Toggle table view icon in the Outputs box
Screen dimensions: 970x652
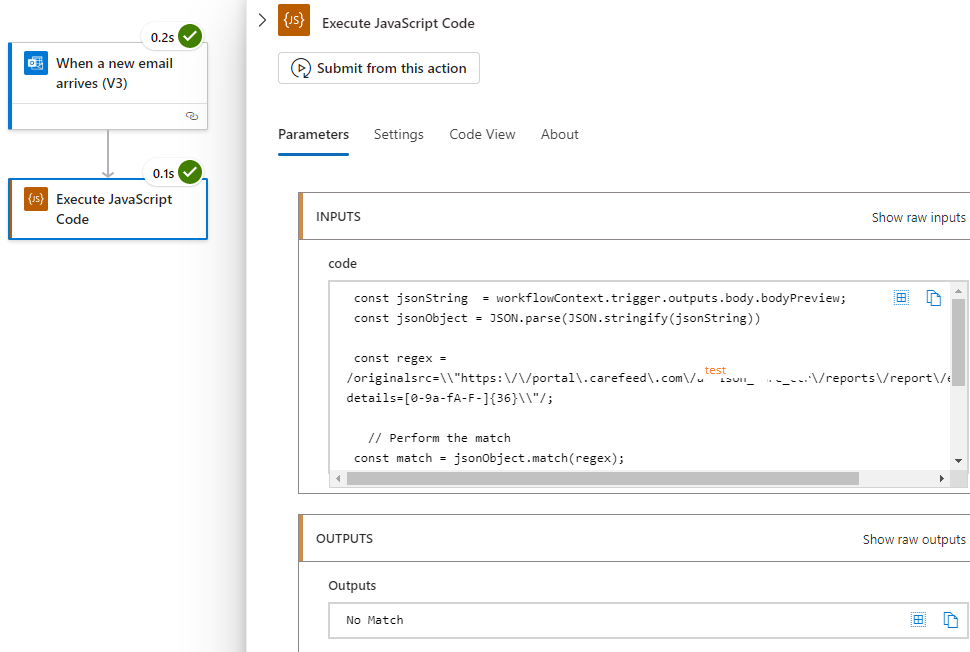[919, 619]
